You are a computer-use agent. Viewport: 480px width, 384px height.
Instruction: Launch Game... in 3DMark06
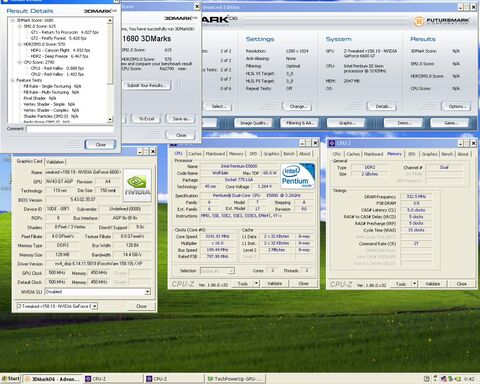(450, 123)
